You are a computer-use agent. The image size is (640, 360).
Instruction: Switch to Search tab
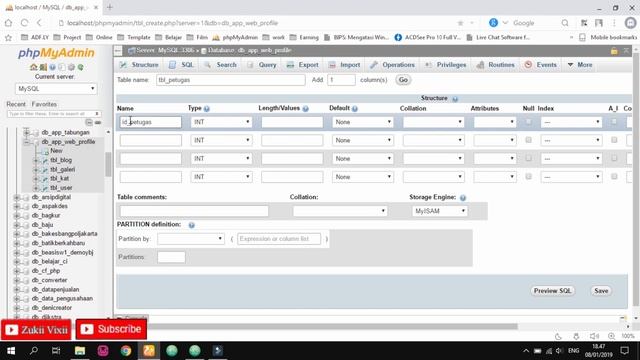click(x=221, y=65)
